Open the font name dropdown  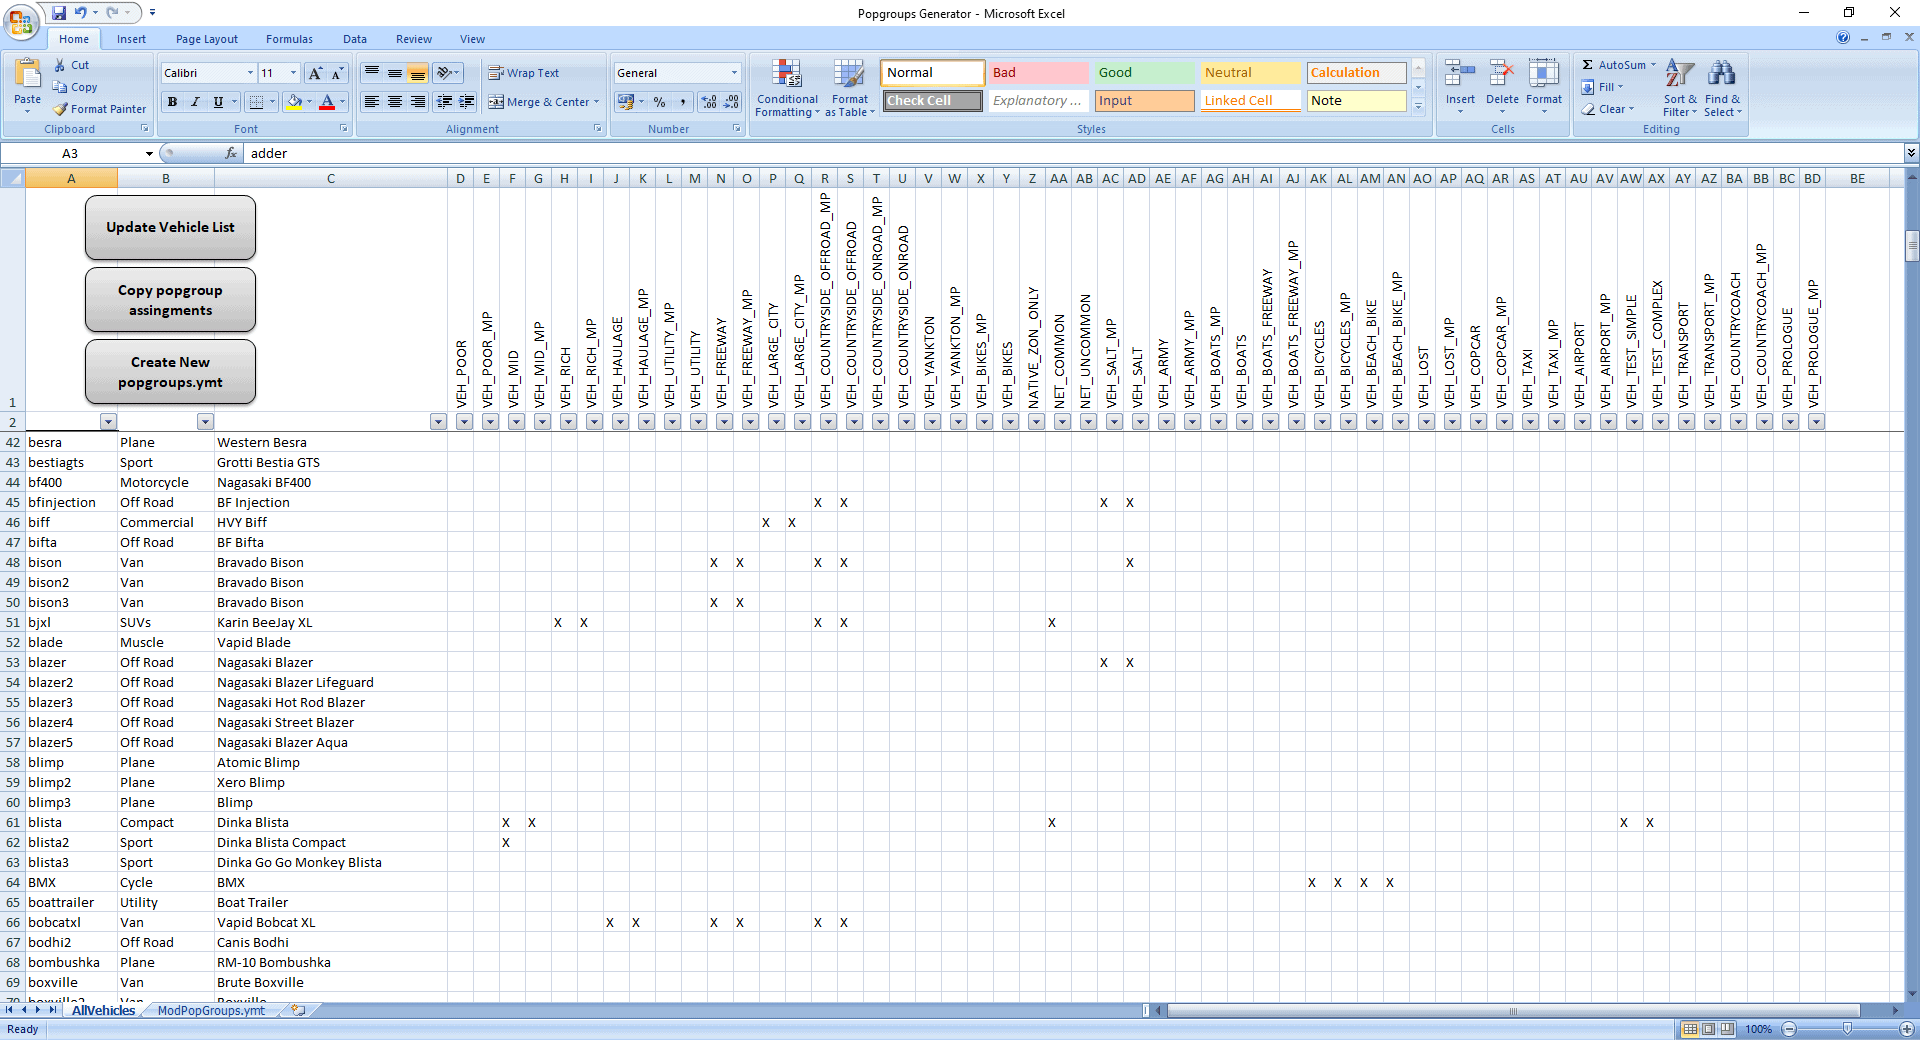(x=250, y=73)
